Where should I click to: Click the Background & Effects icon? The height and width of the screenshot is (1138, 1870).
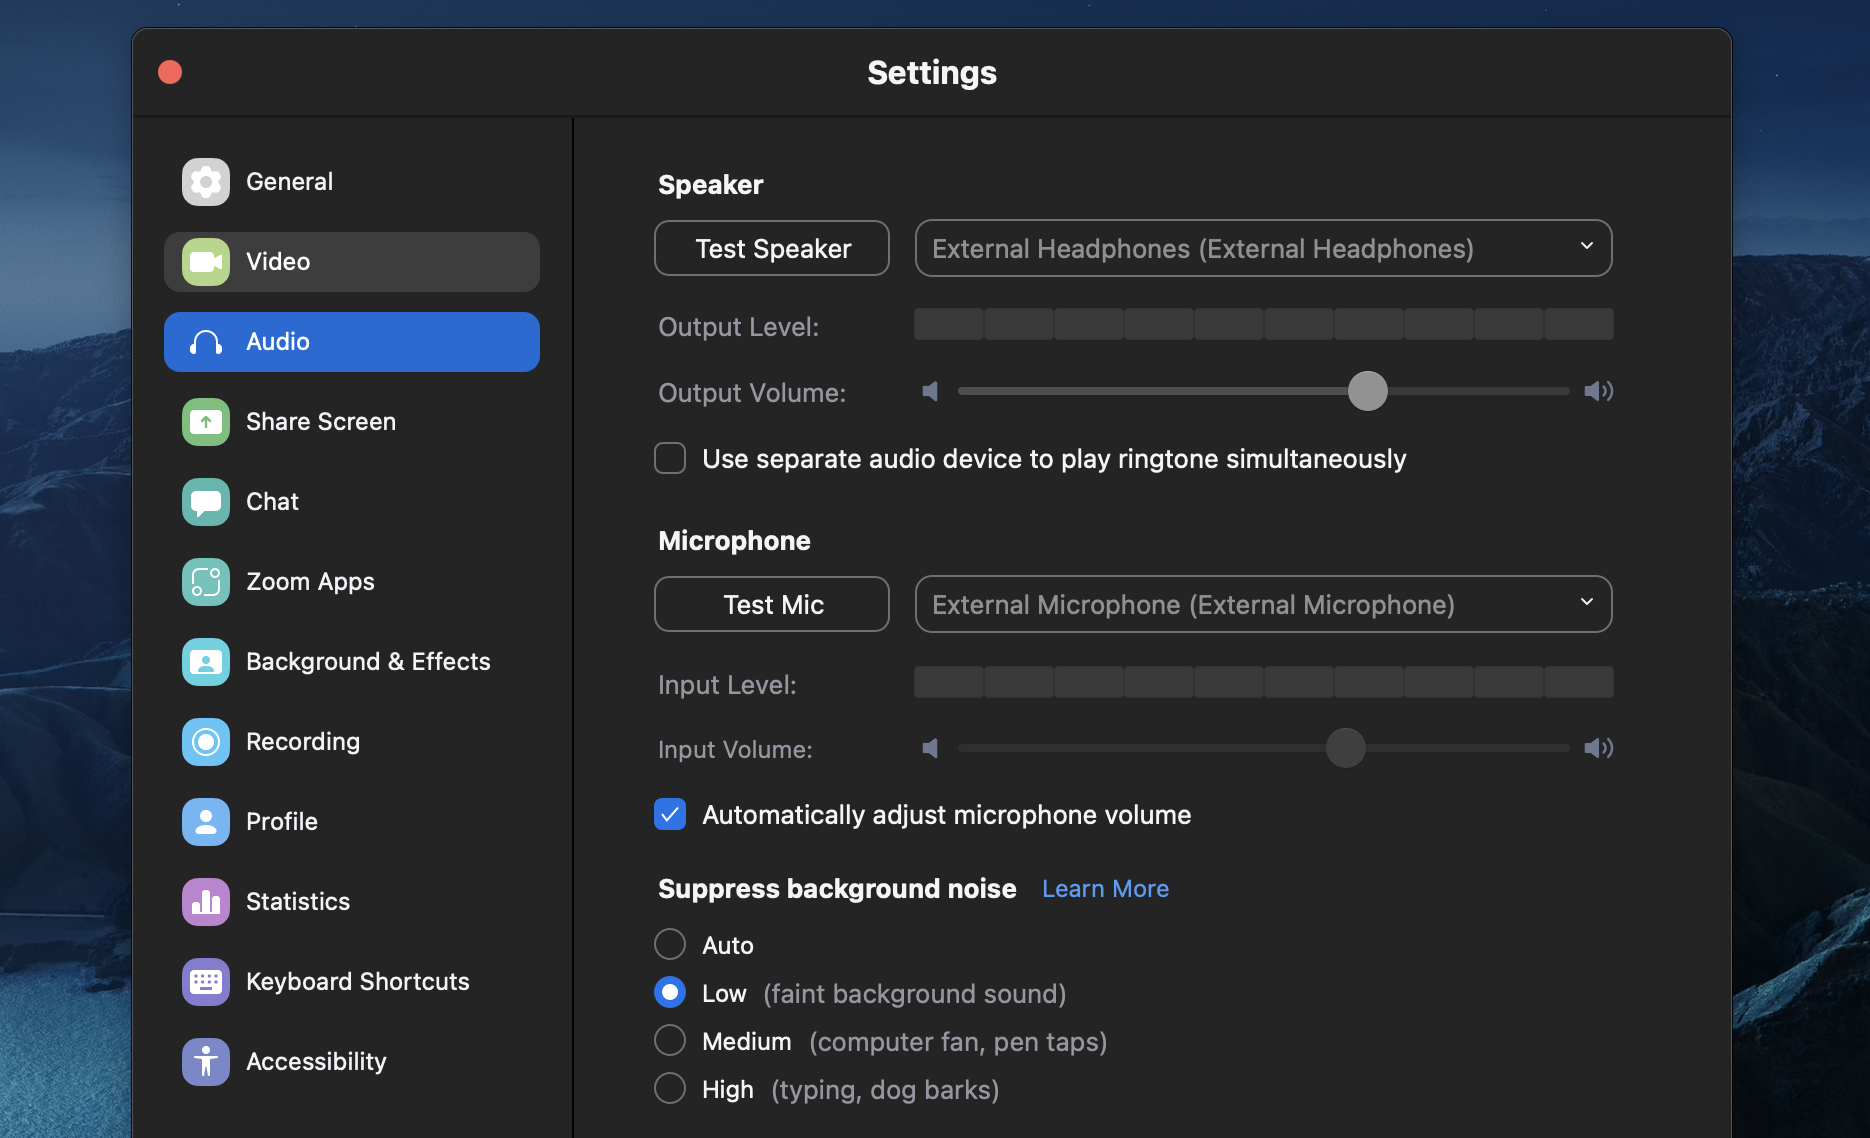tap(206, 662)
